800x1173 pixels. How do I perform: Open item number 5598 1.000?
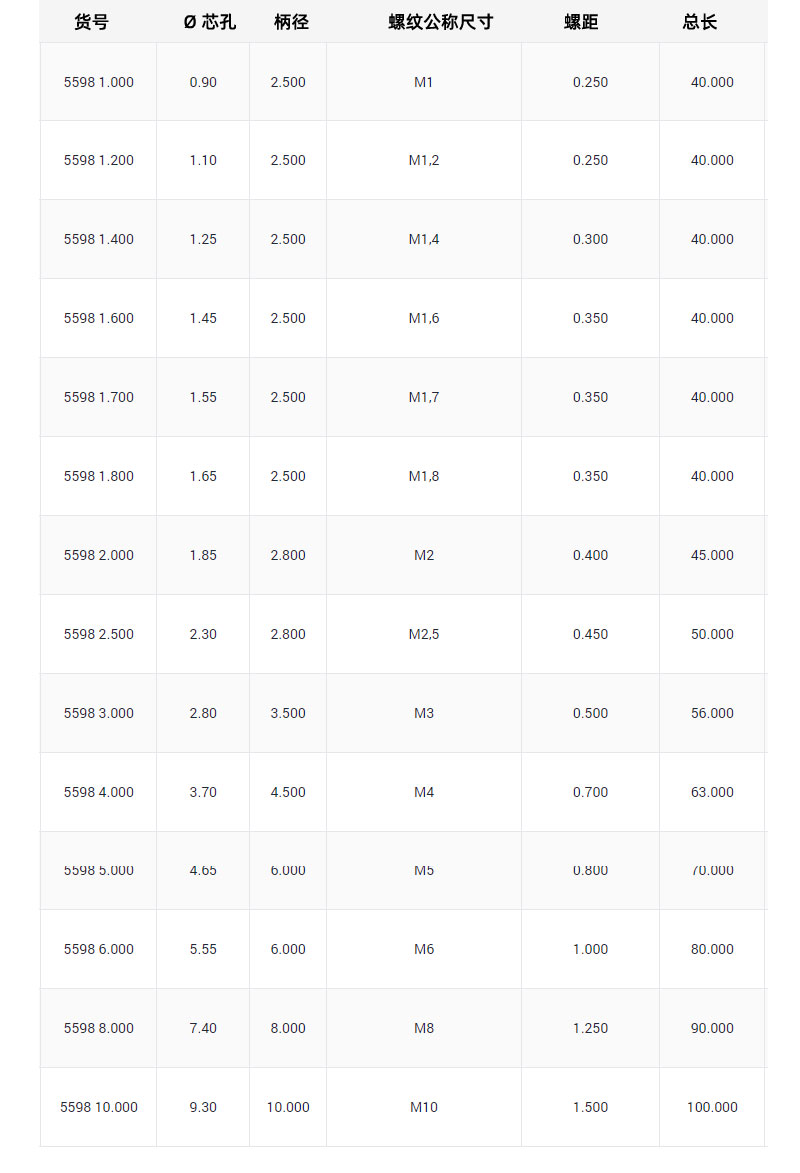(x=98, y=82)
